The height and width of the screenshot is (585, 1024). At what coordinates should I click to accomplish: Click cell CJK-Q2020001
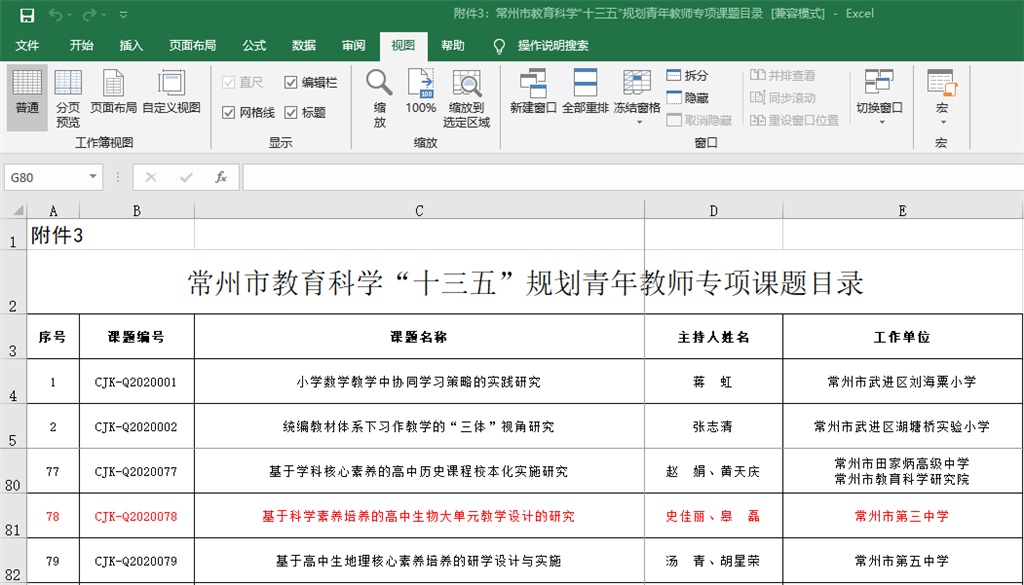(x=136, y=382)
